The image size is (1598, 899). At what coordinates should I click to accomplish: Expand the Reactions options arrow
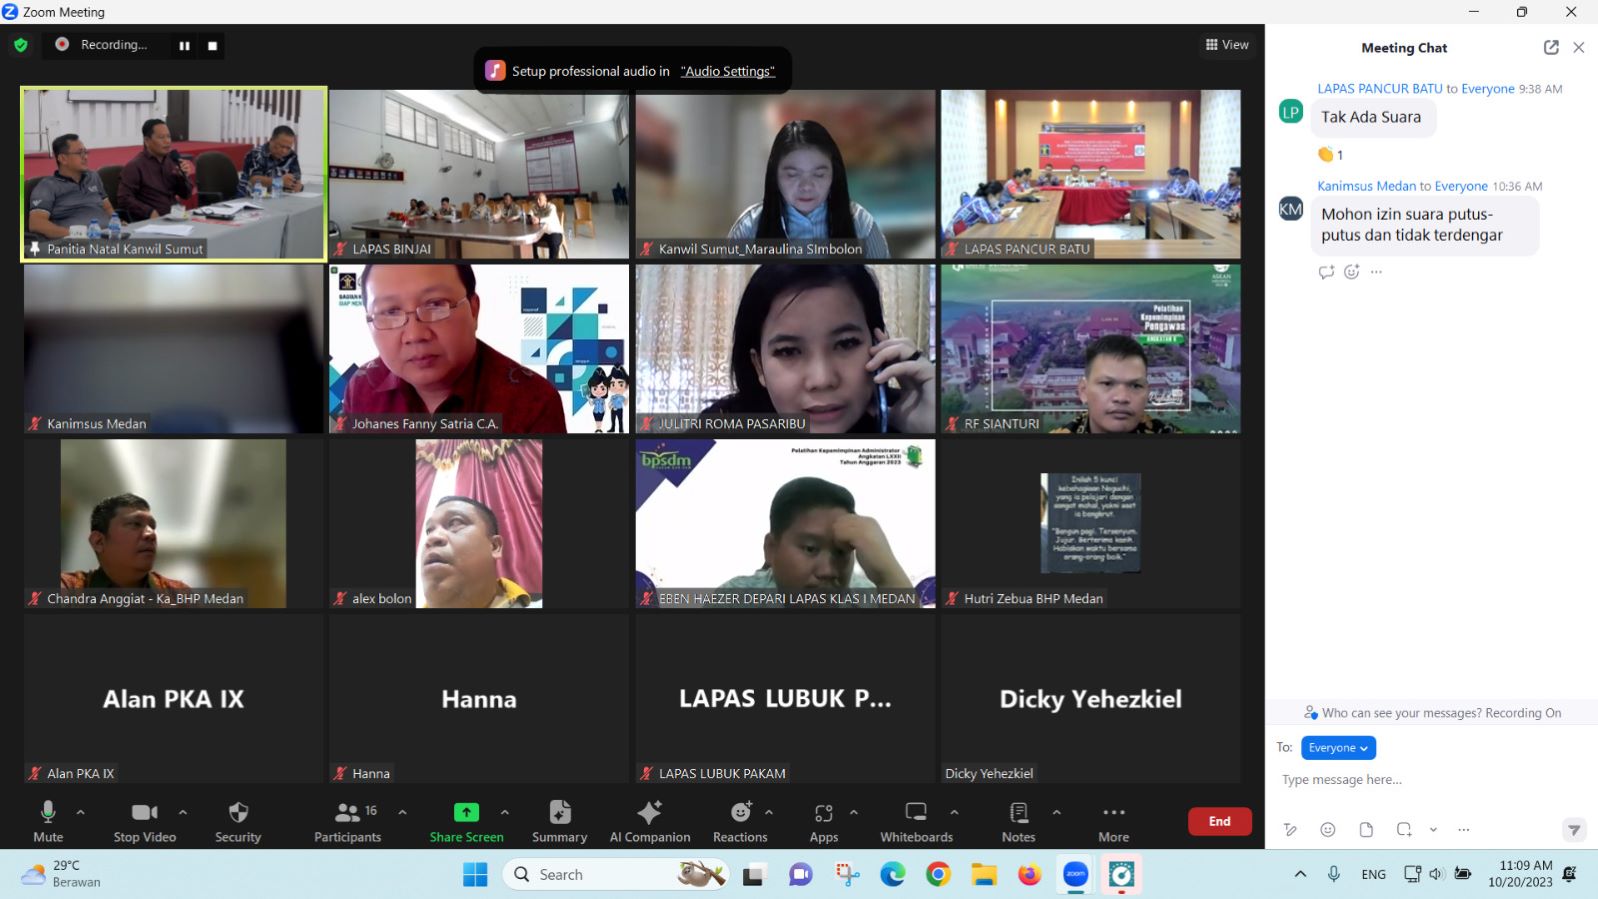click(769, 812)
